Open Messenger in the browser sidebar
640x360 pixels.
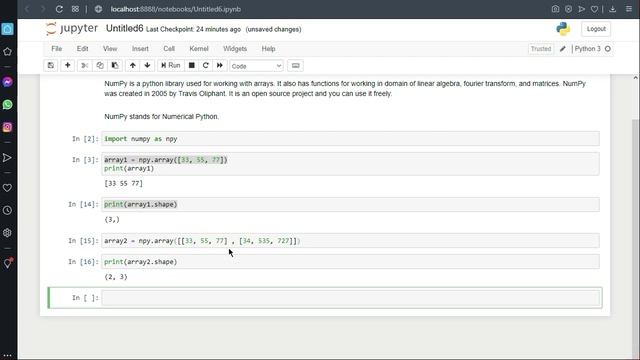coord(7,82)
